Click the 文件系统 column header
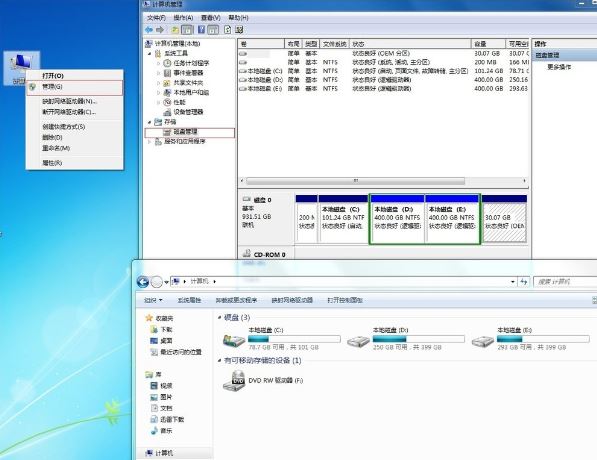The image size is (597, 460). pyautogui.click(x=335, y=44)
